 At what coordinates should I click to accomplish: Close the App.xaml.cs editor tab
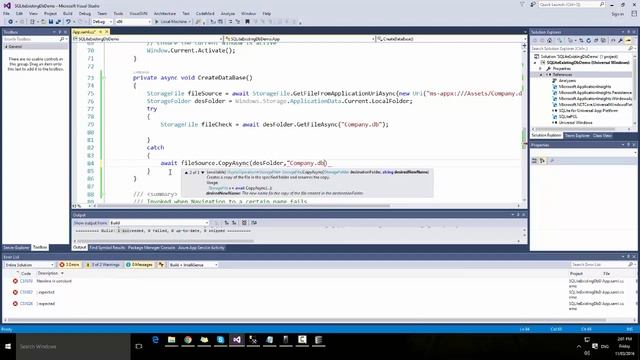[107, 31]
